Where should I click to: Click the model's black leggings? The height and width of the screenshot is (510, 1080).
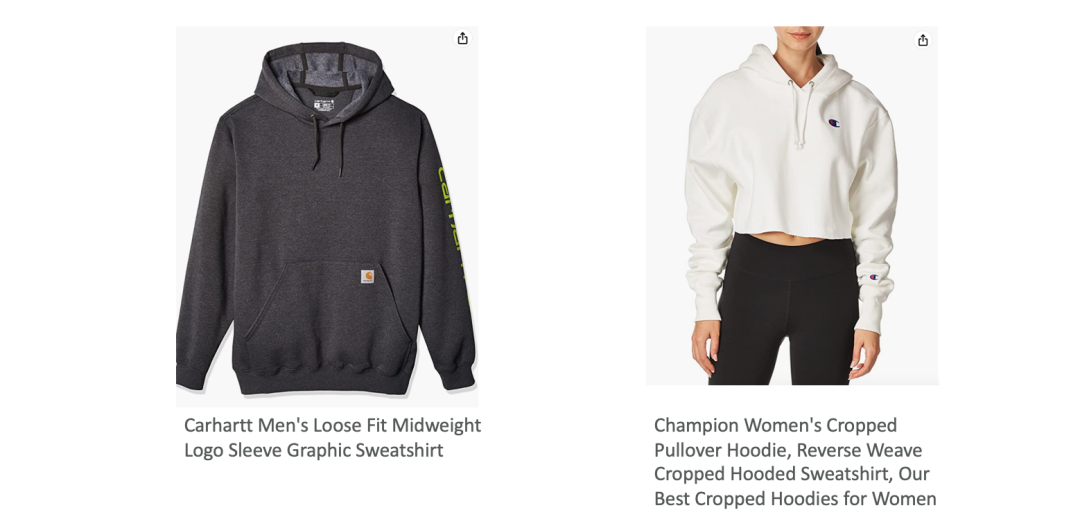click(785, 310)
